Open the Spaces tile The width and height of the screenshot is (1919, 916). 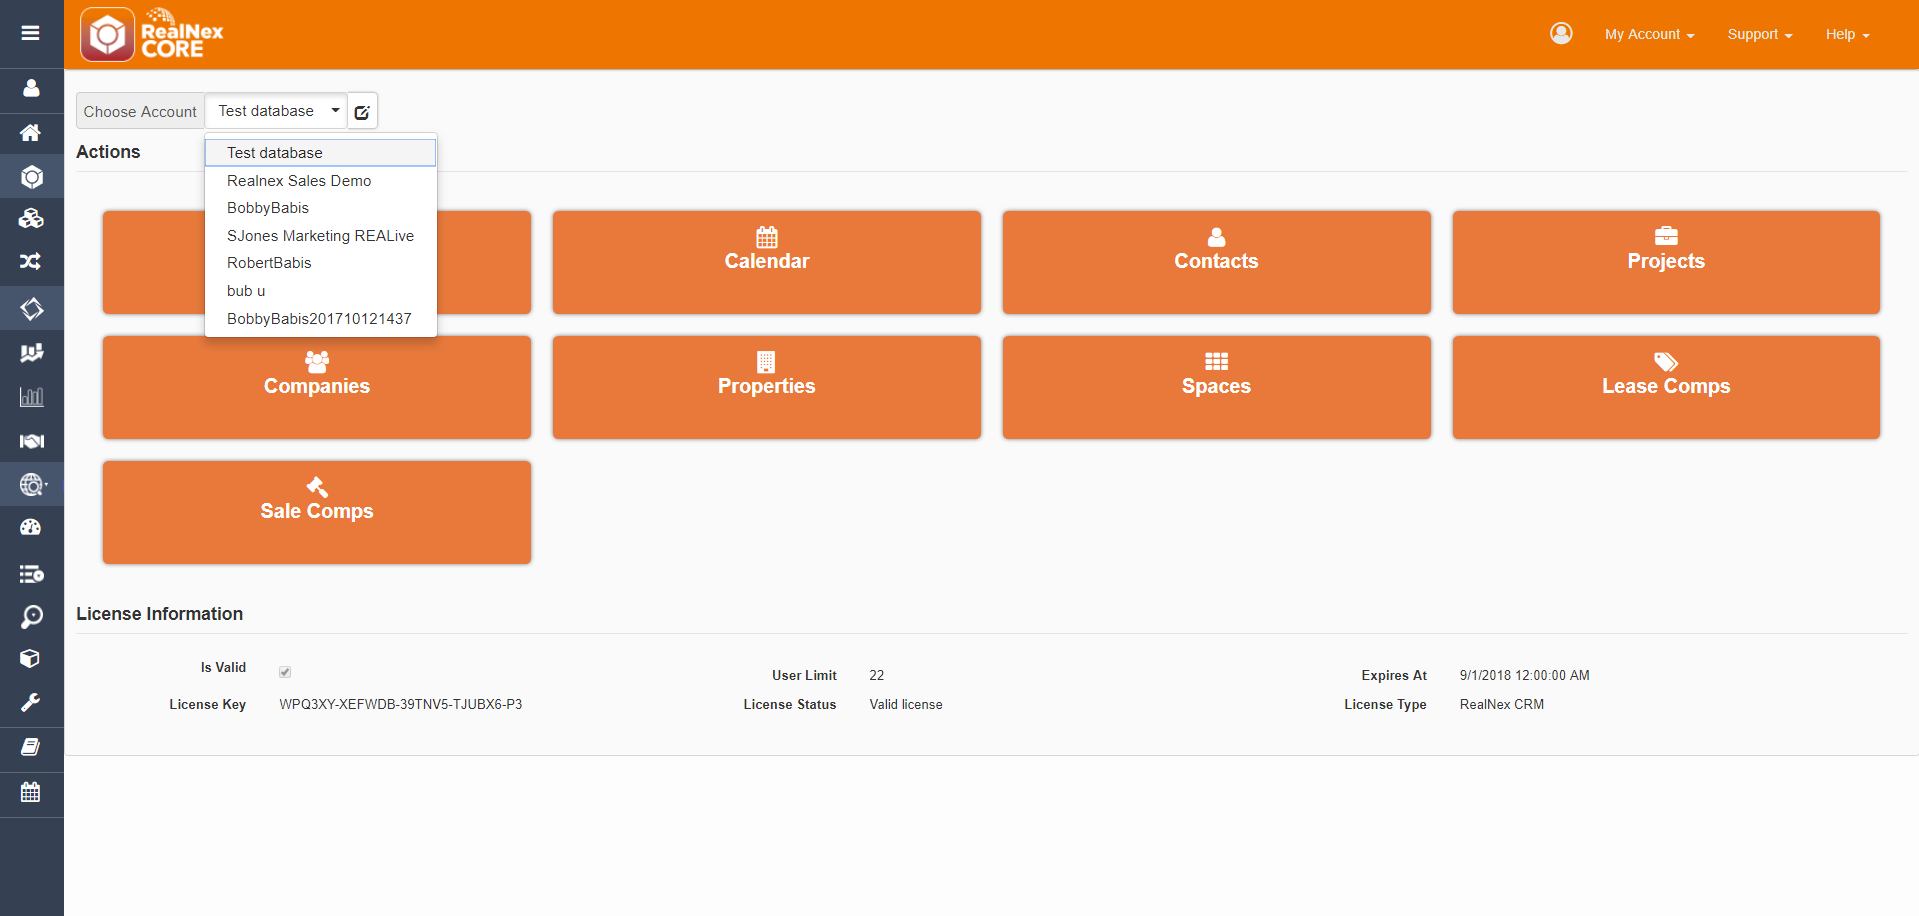1216,387
